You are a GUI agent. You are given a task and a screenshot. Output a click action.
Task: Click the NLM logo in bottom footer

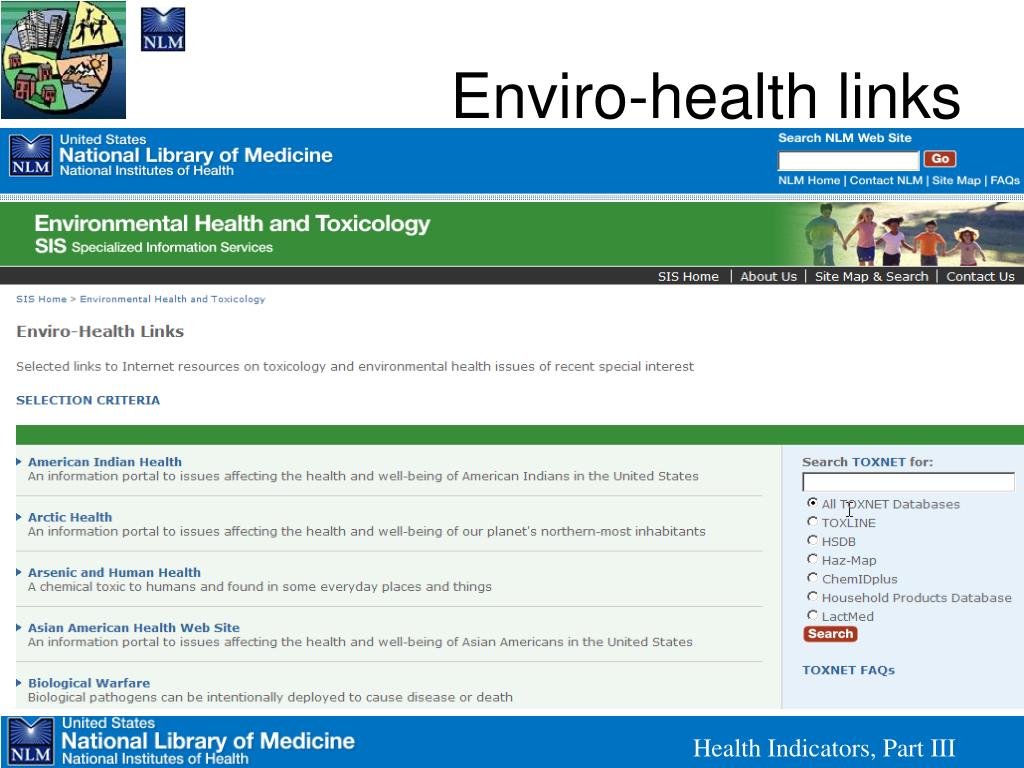tap(31, 741)
